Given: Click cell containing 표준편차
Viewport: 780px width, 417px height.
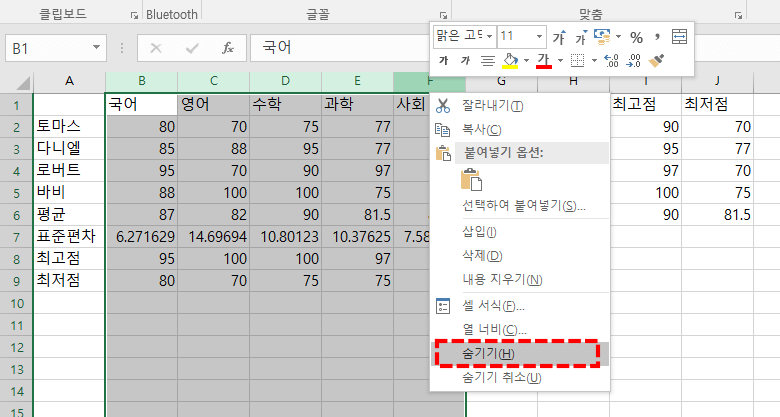Looking at the screenshot, I should point(69,236).
